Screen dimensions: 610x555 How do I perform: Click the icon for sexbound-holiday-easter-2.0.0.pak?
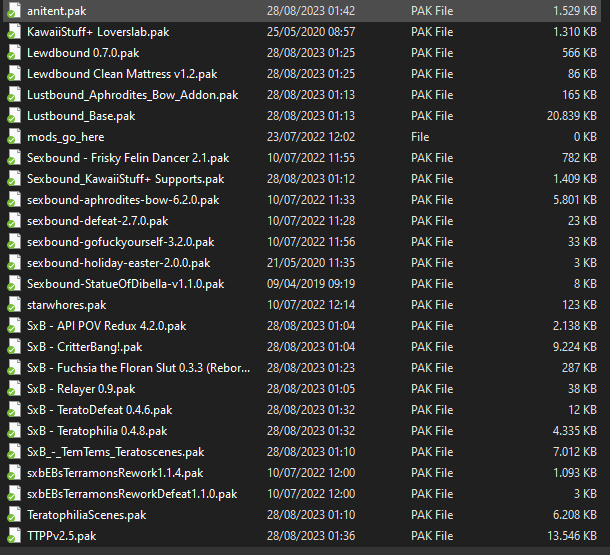(14, 263)
